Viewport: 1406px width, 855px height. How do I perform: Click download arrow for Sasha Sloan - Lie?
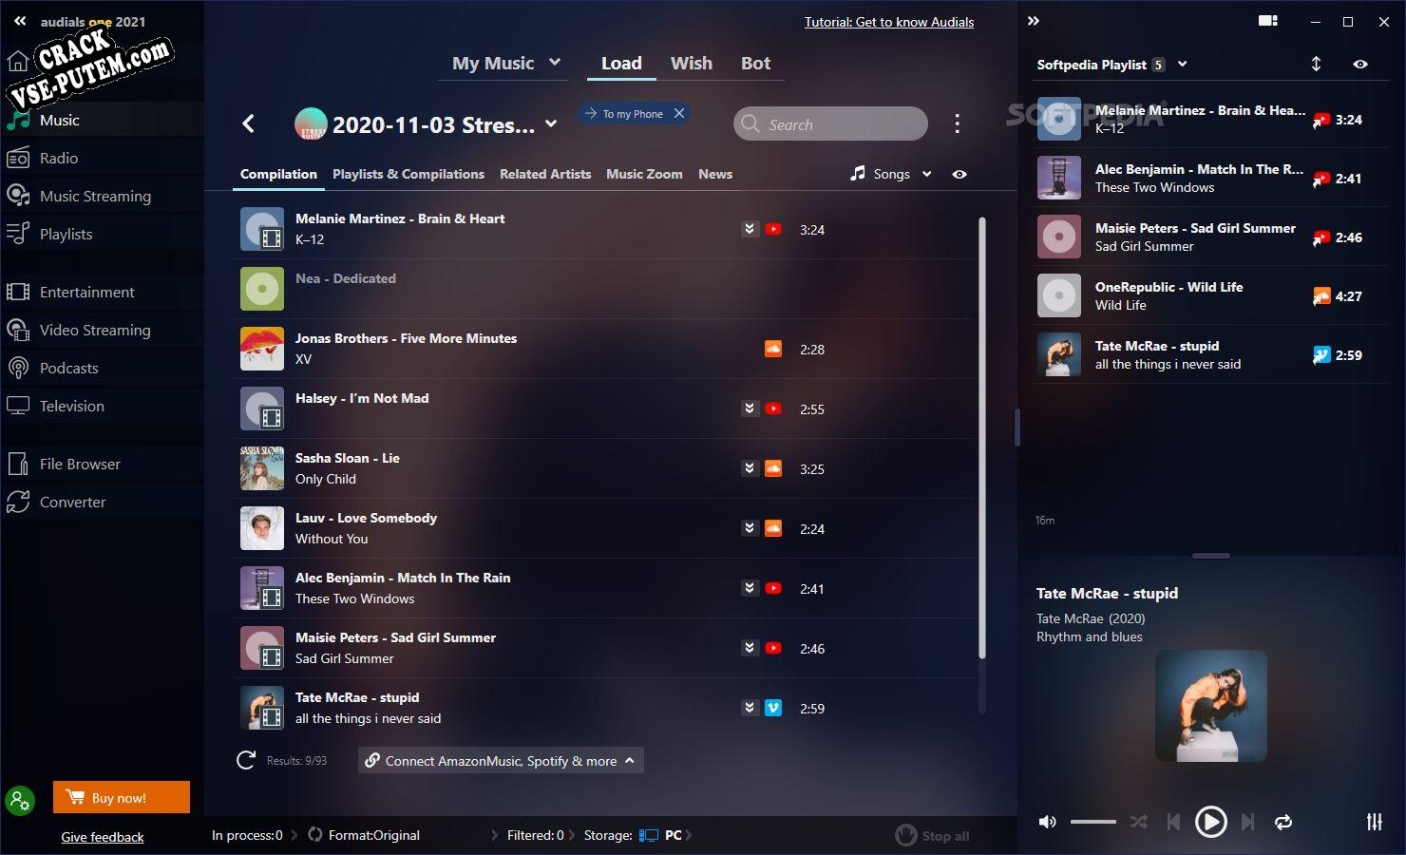click(749, 468)
